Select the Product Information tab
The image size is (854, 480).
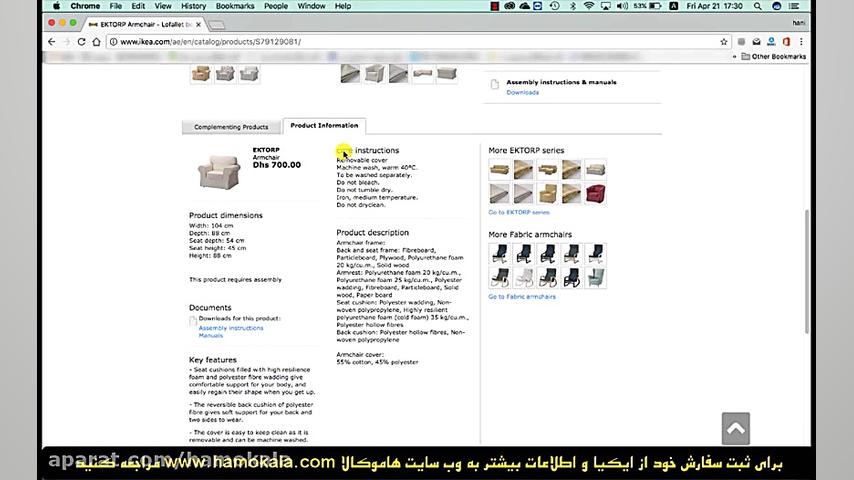[324, 126]
